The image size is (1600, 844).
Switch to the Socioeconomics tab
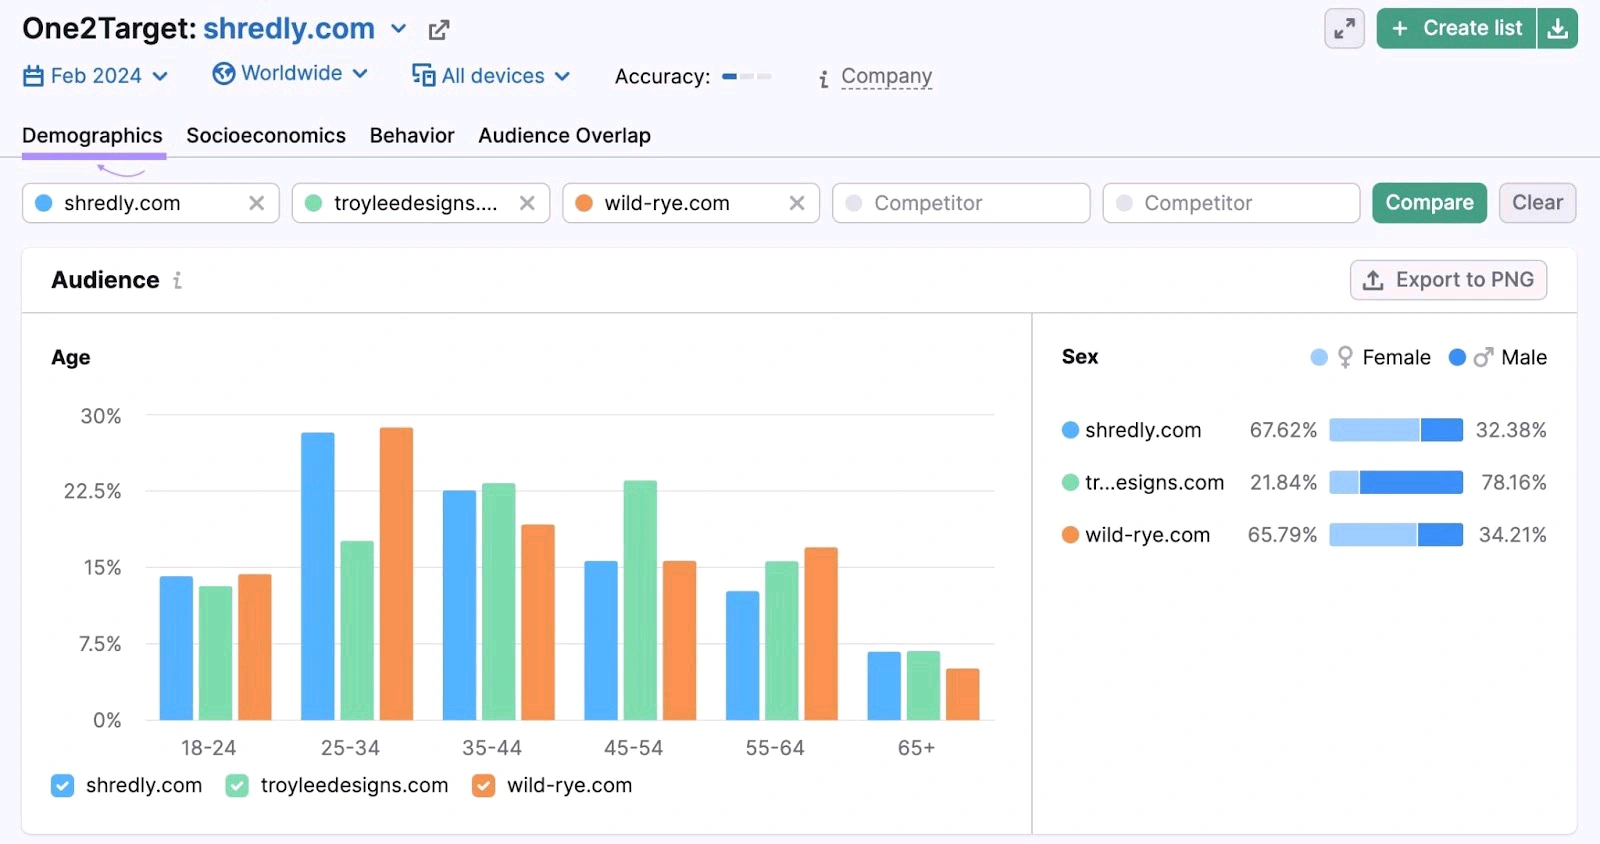click(266, 135)
